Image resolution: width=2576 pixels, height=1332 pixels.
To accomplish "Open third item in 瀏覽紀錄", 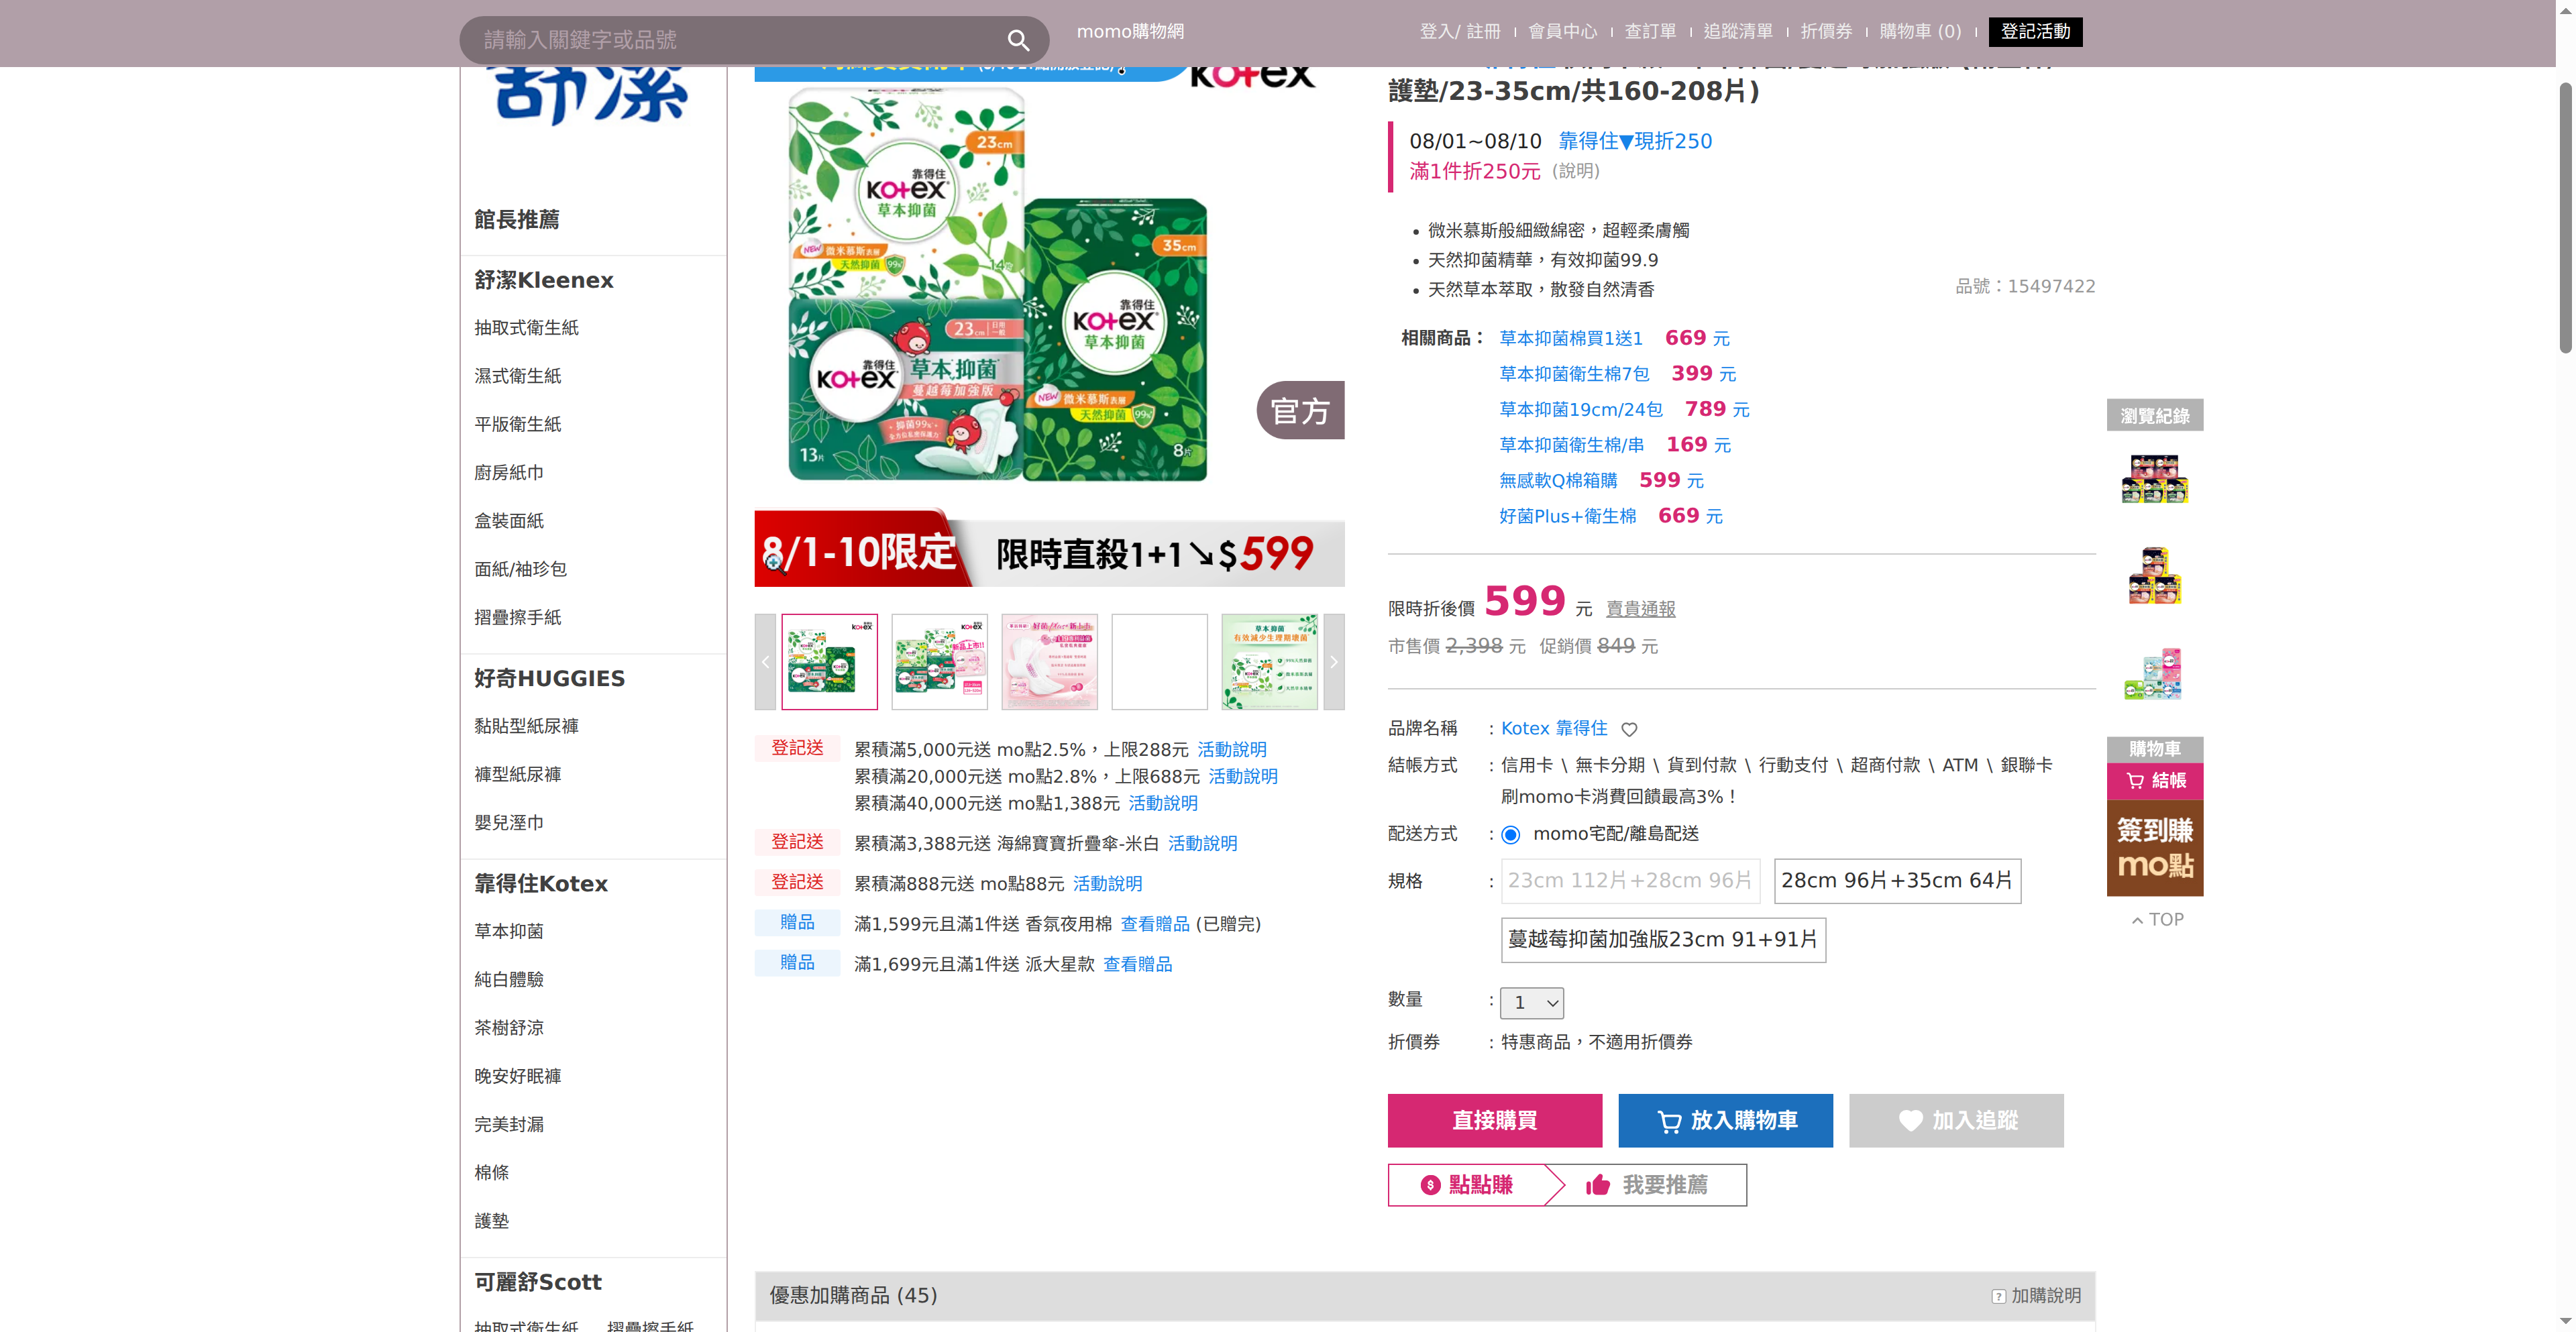I will [x=2155, y=674].
